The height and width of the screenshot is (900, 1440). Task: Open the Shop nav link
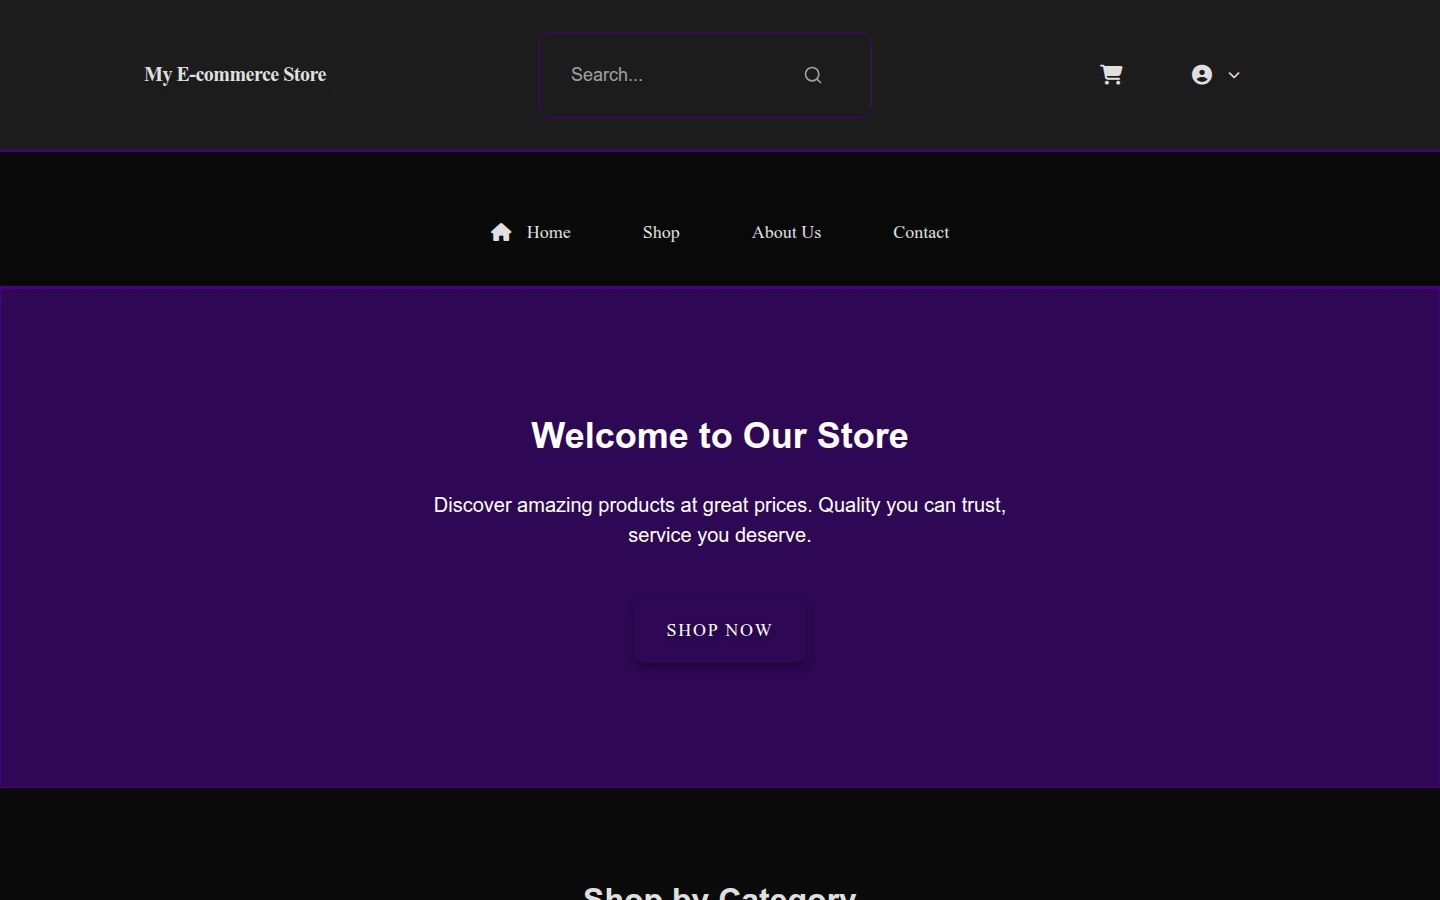point(661,232)
